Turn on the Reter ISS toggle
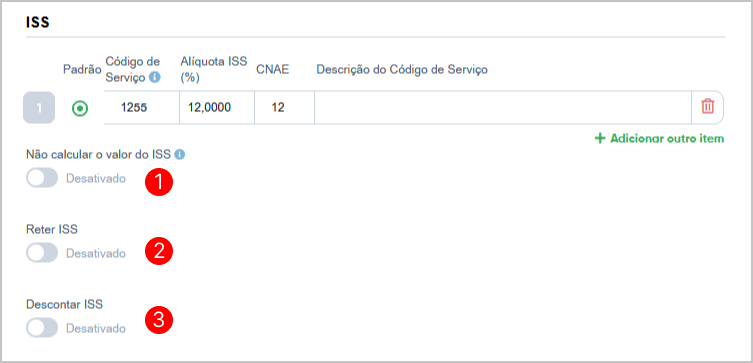 [x=42, y=253]
